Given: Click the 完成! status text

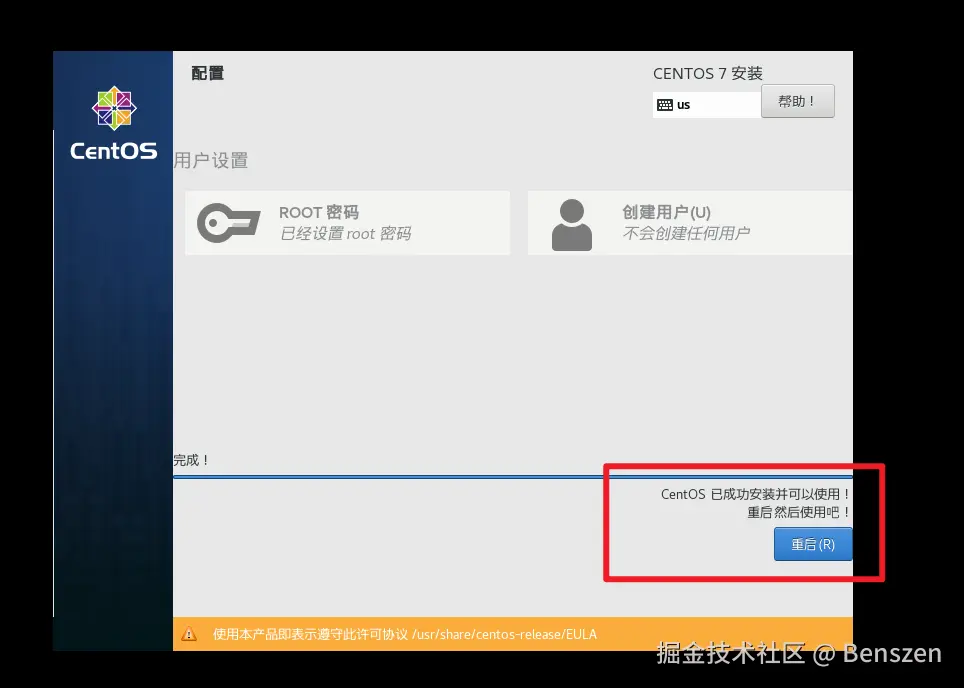Looking at the screenshot, I should (x=191, y=460).
